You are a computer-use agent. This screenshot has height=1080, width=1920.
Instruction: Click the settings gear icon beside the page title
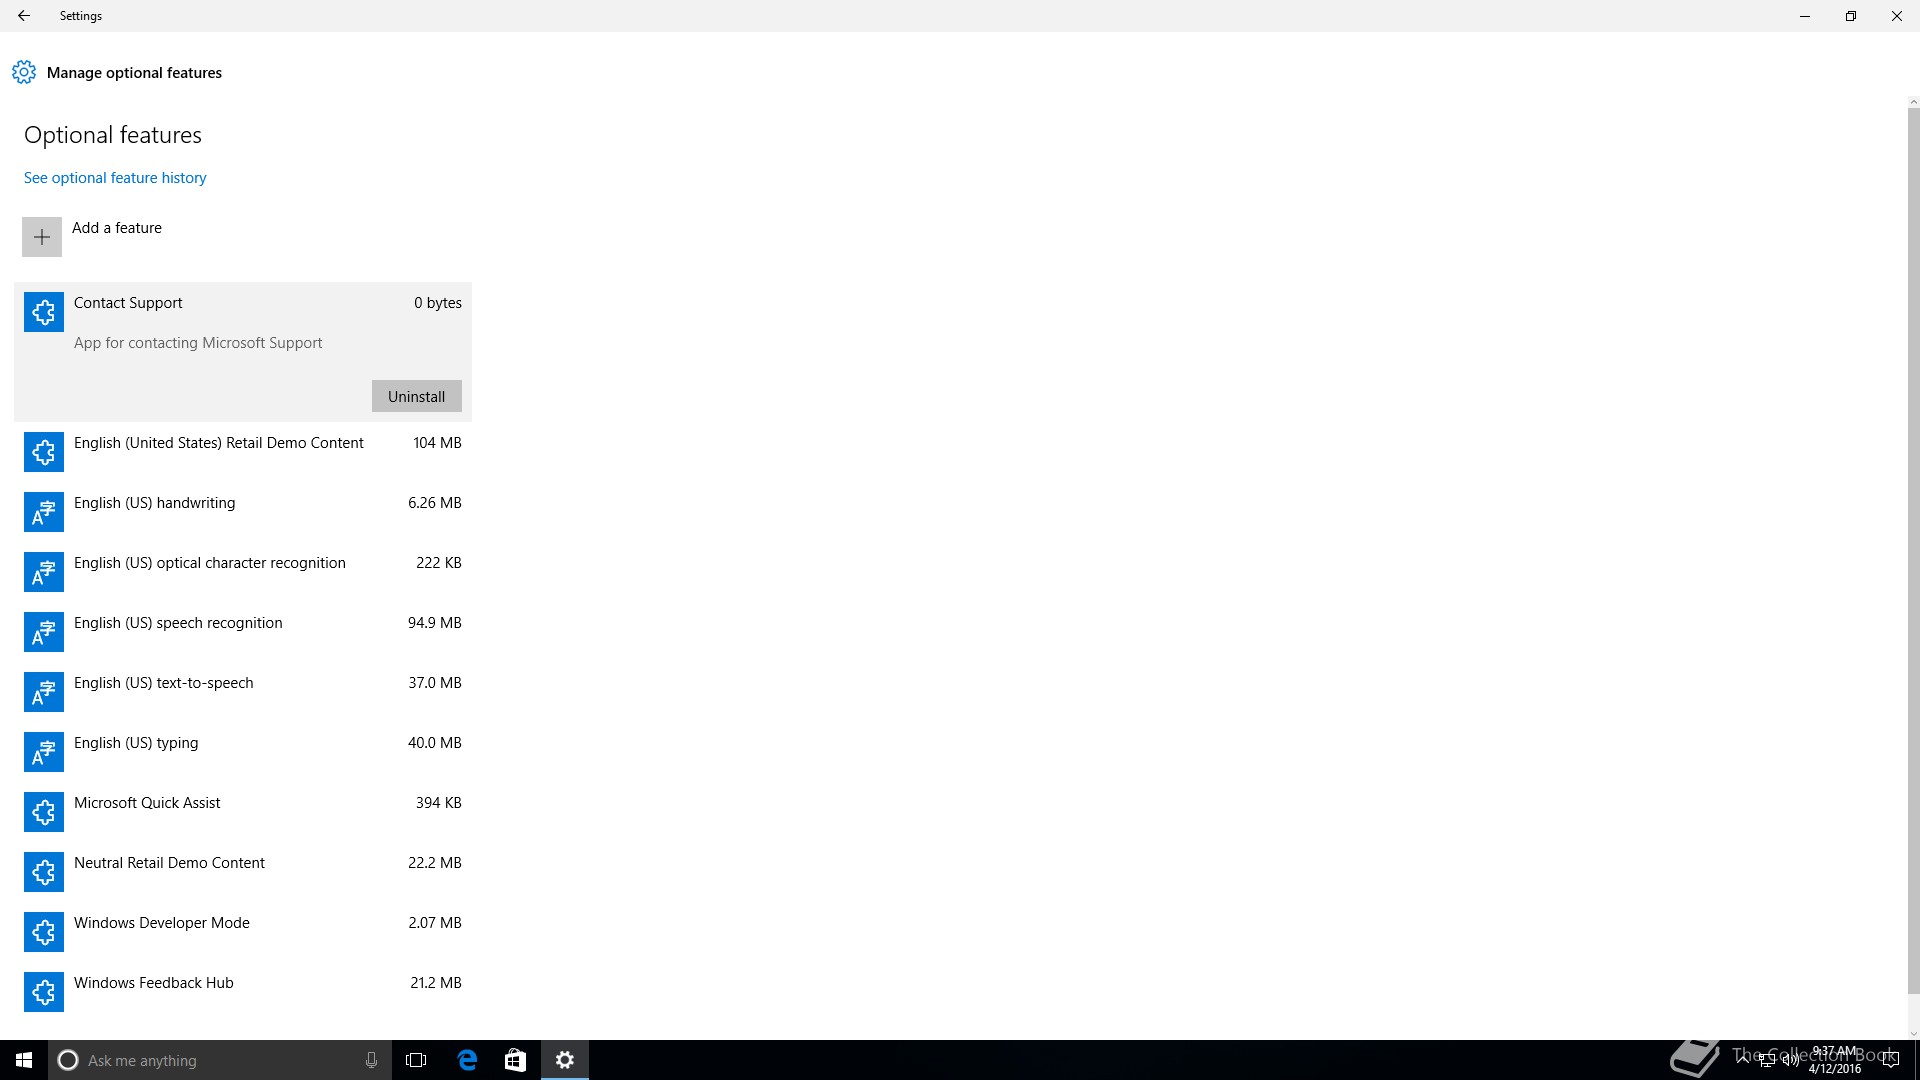click(24, 72)
